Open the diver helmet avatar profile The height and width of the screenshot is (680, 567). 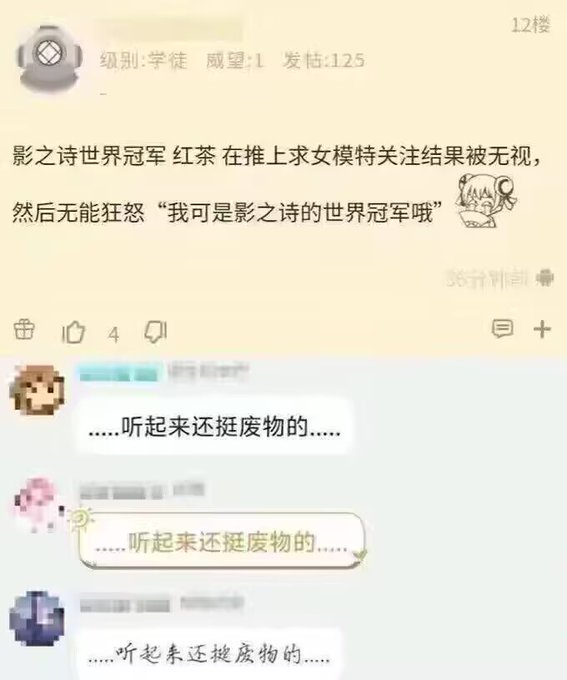pyautogui.click(x=49, y=59)
